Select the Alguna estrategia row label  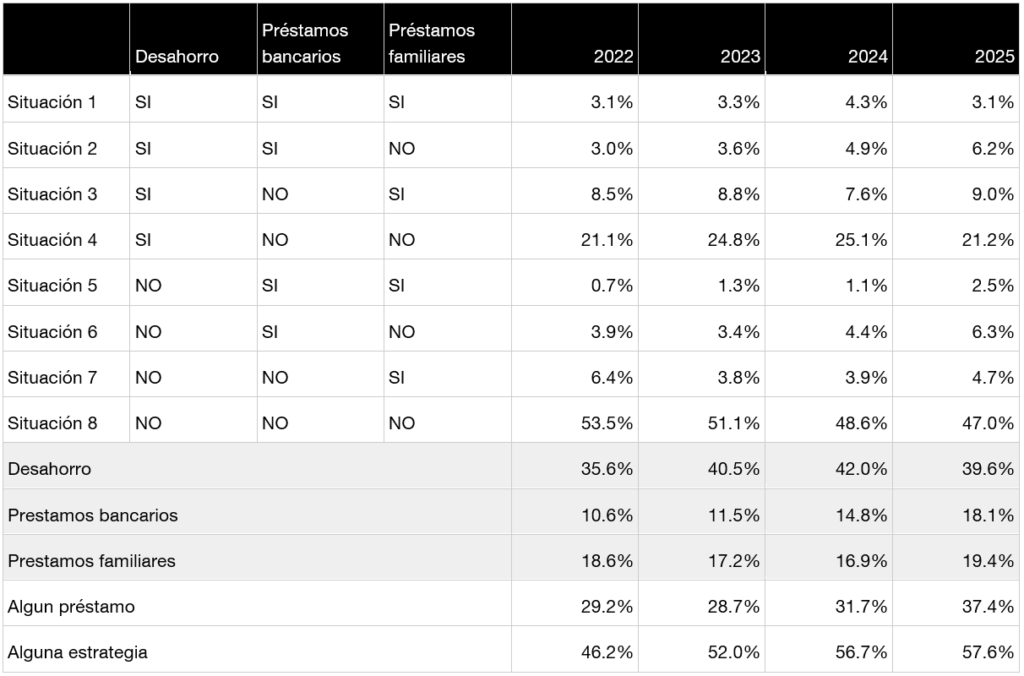click(x=77, y=653)
